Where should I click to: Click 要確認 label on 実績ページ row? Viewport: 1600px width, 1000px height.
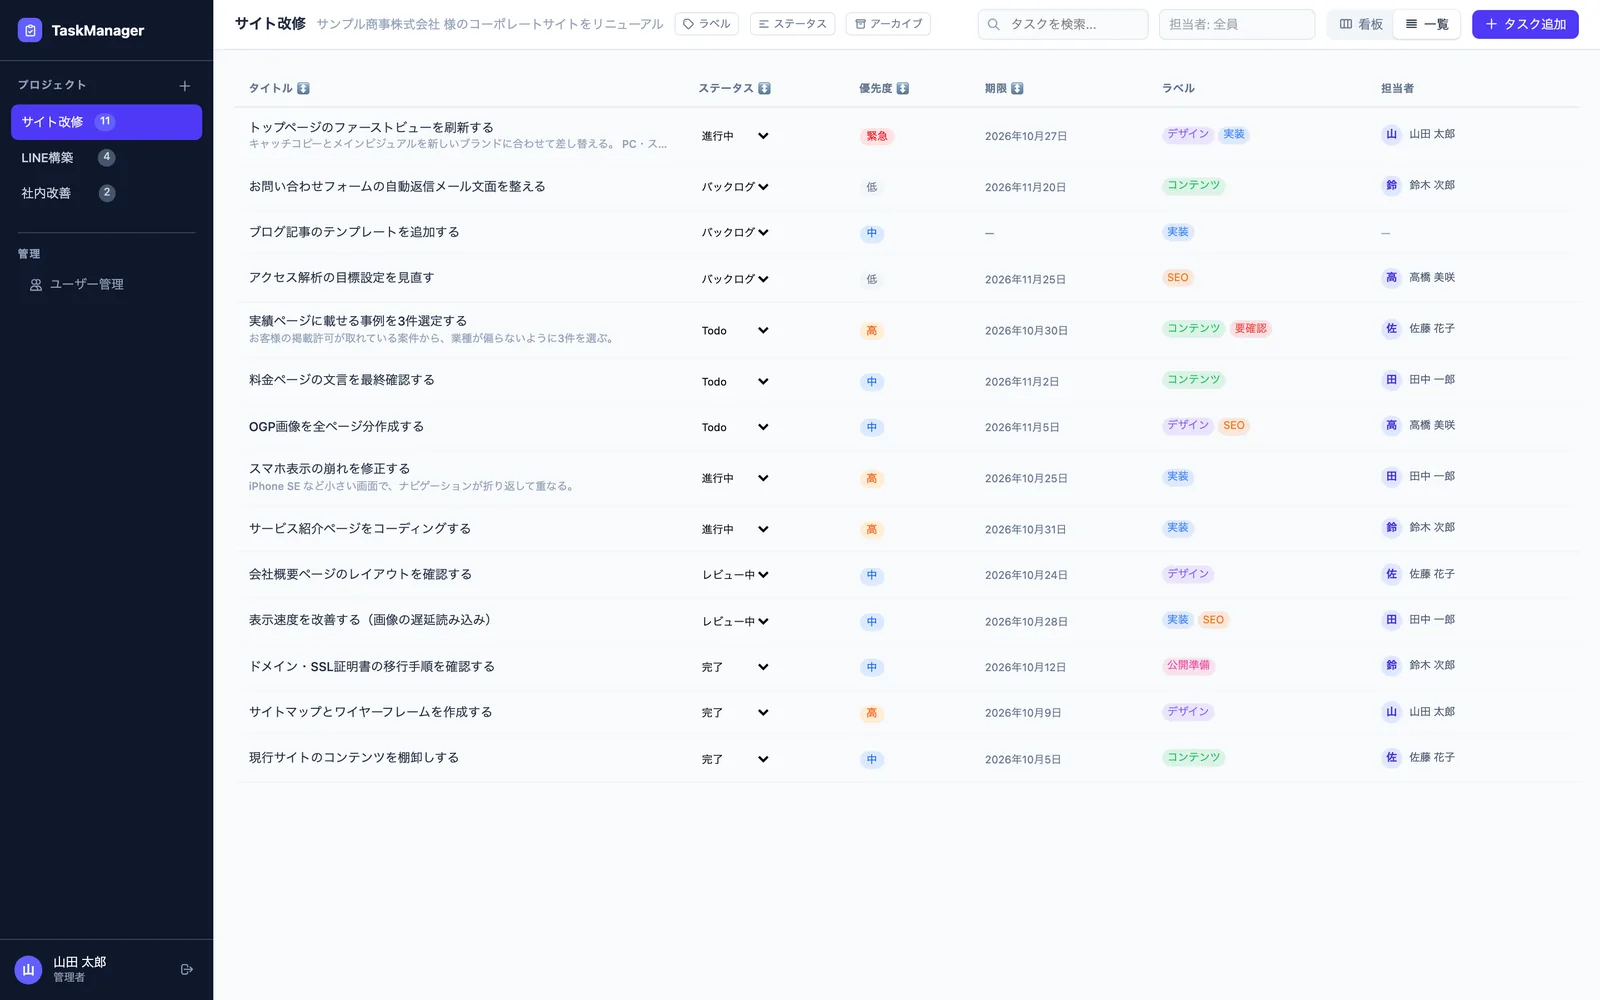pyautogui.click(x=1250, y=328)
